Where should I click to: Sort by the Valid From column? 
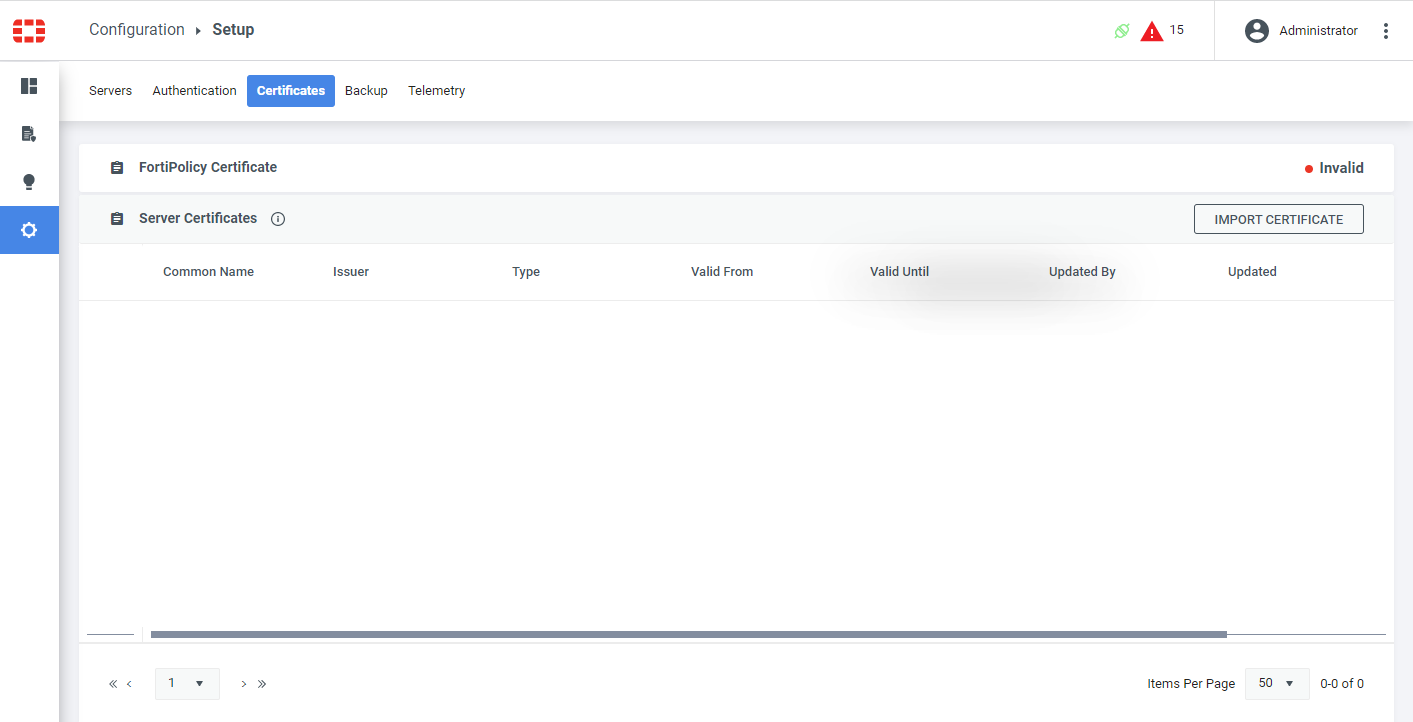tap(722, 272)
